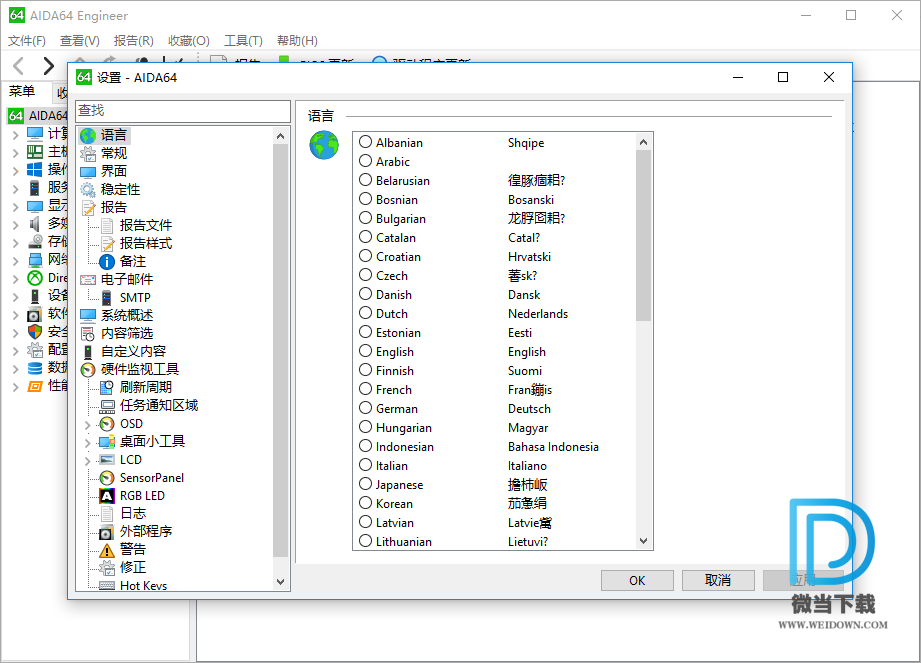
Task: Select the Japanese radio button
Action: [365, 484]
